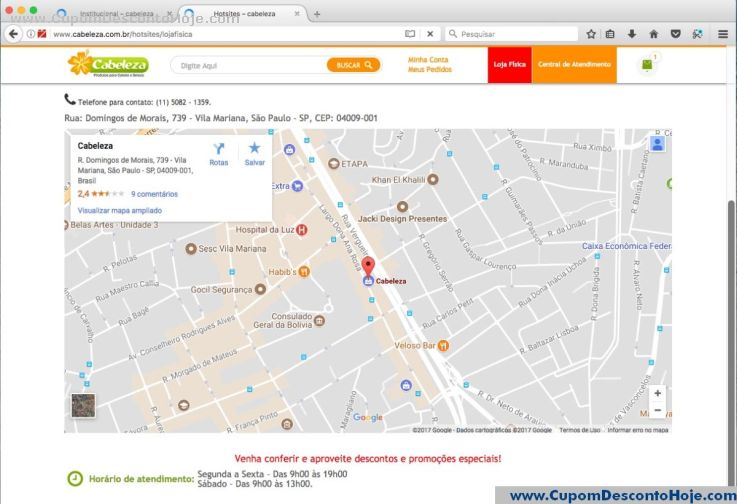Toggle reader view icon in address bar

(410, 34)
